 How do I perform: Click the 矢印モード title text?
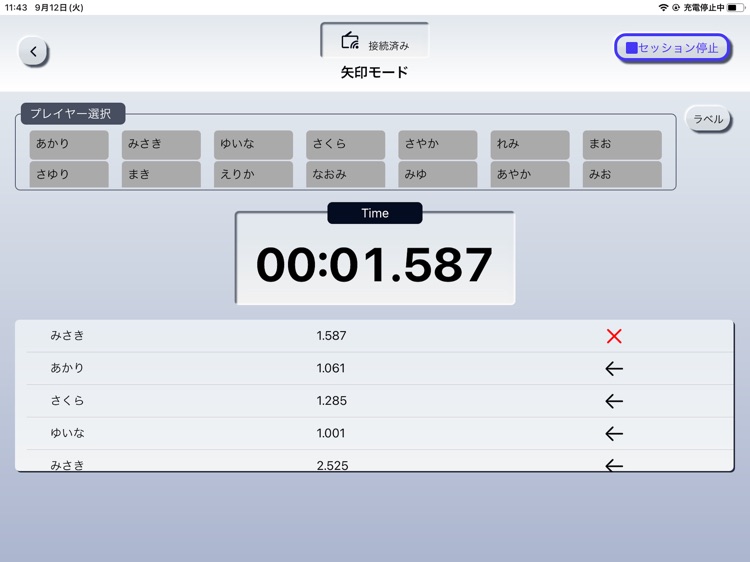pyautogui.click(x=374, y=72)
